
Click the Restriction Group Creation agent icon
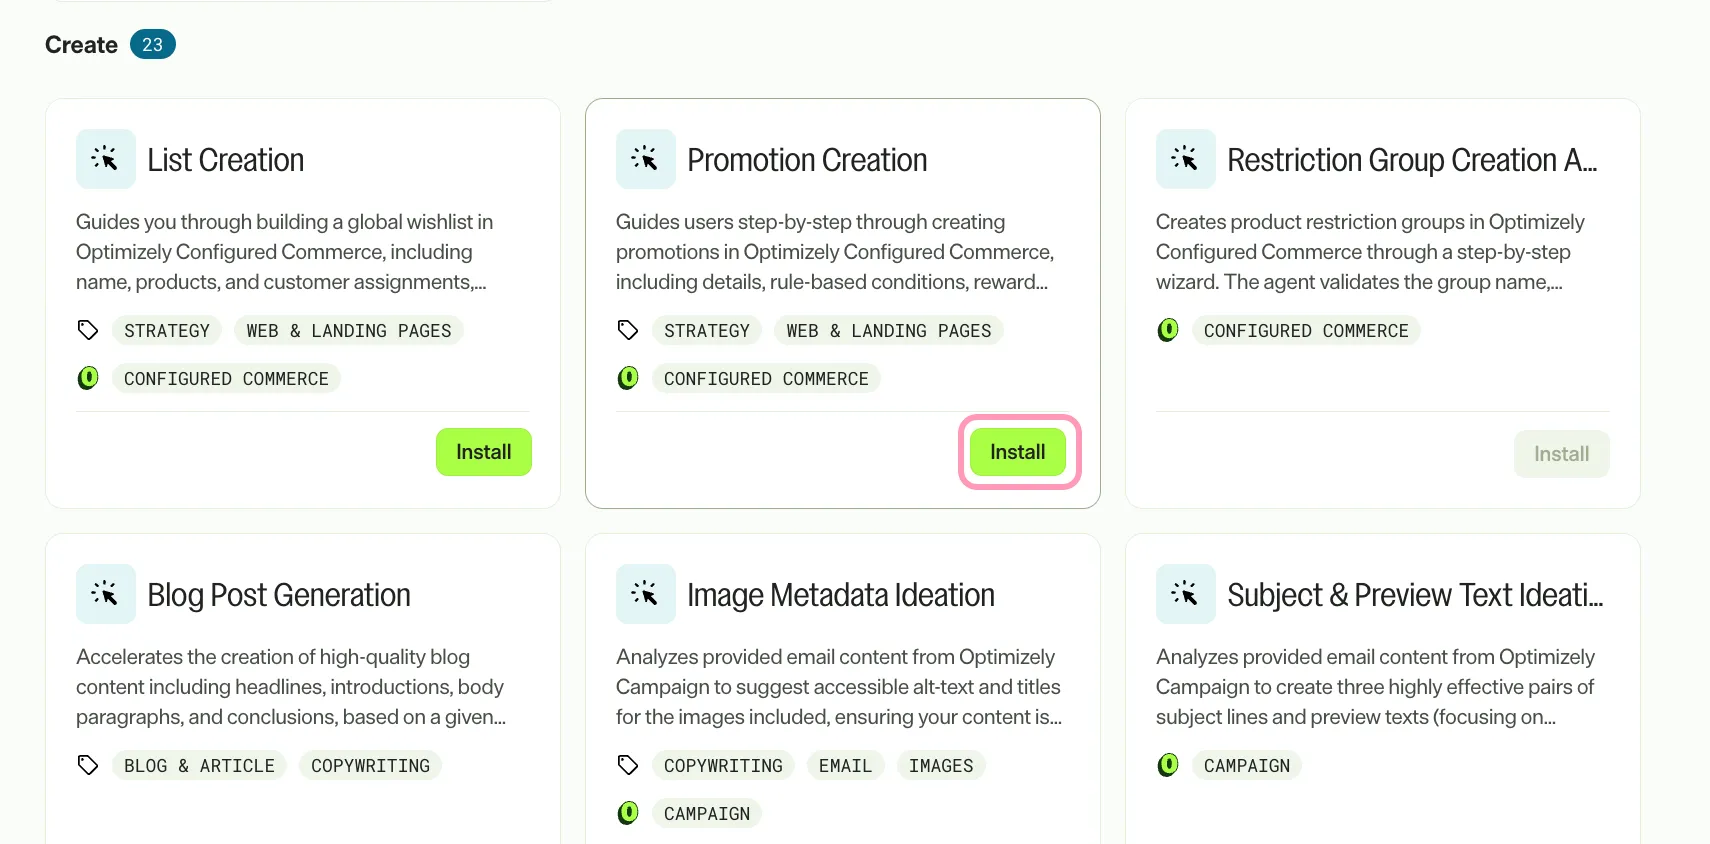tap(1186, 159)
